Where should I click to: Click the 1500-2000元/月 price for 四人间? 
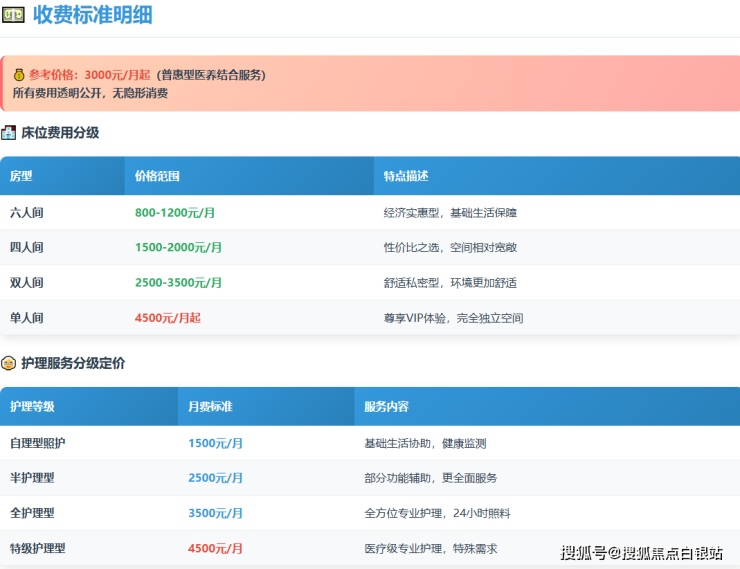pyautogui.click(x=178, y=248)
